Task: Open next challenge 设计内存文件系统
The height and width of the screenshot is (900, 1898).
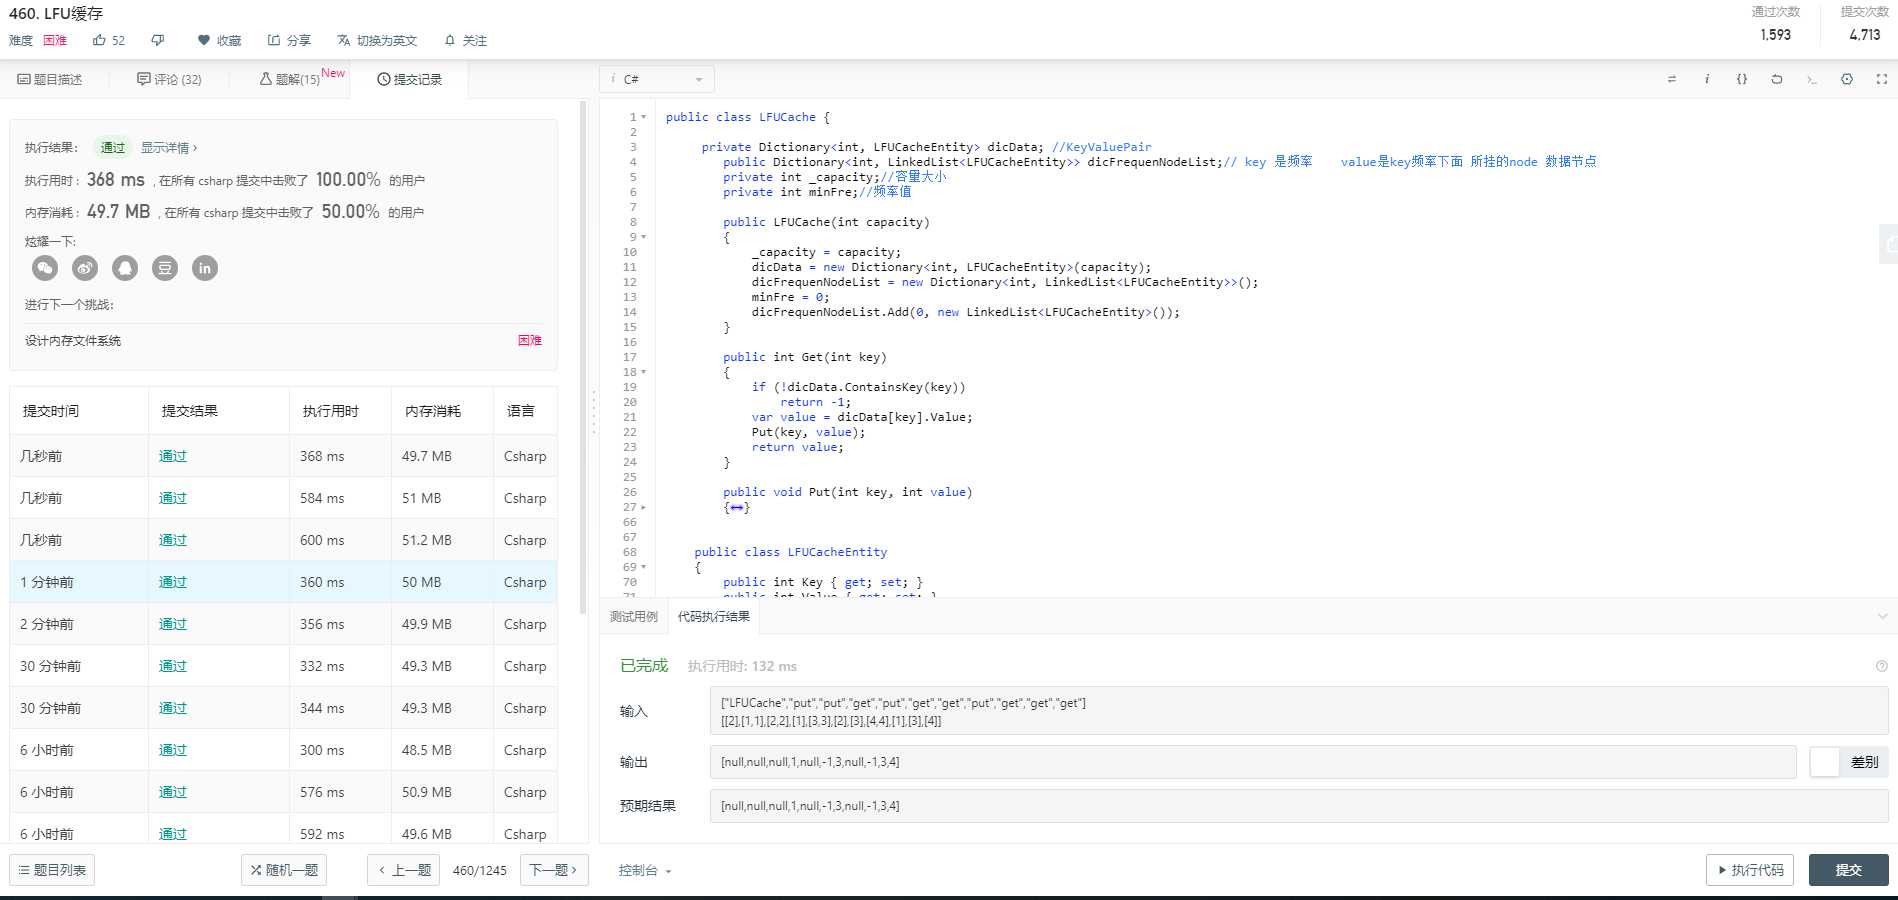Action: click(73, 341)
